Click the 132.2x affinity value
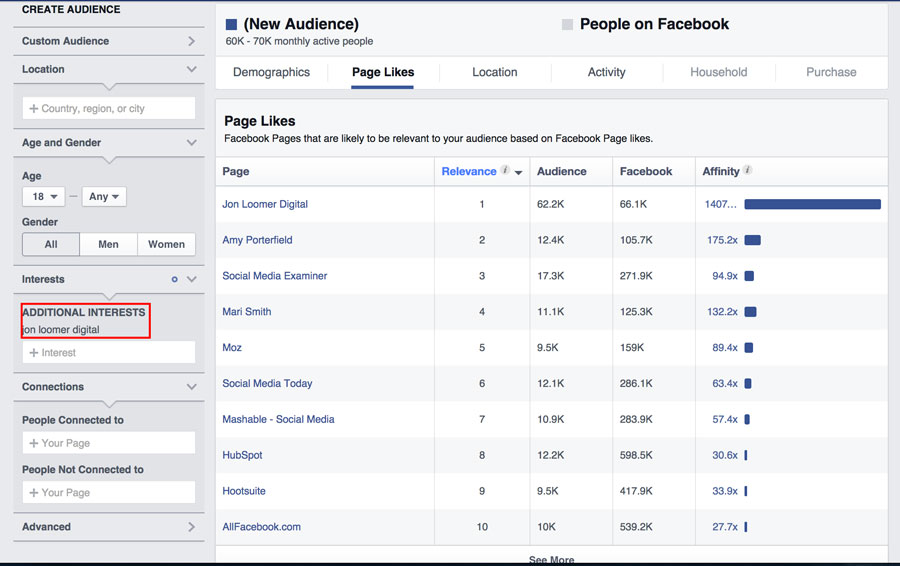 (x=722, y=312)
